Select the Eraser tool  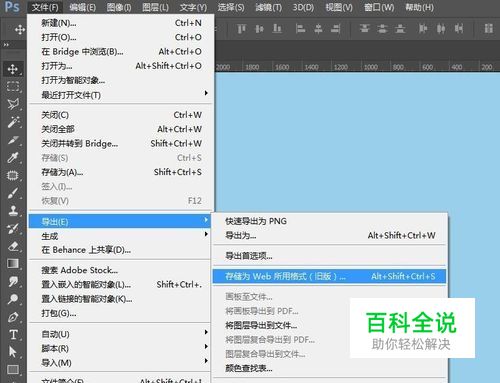pos(13,246)
